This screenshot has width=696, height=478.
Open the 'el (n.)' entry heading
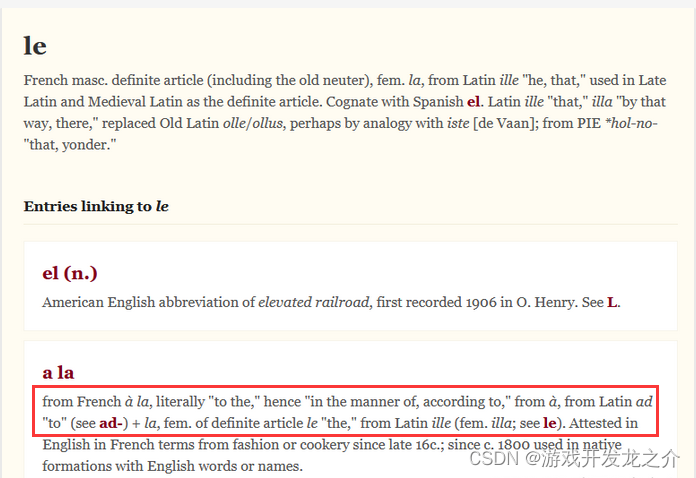coord(70,273)
